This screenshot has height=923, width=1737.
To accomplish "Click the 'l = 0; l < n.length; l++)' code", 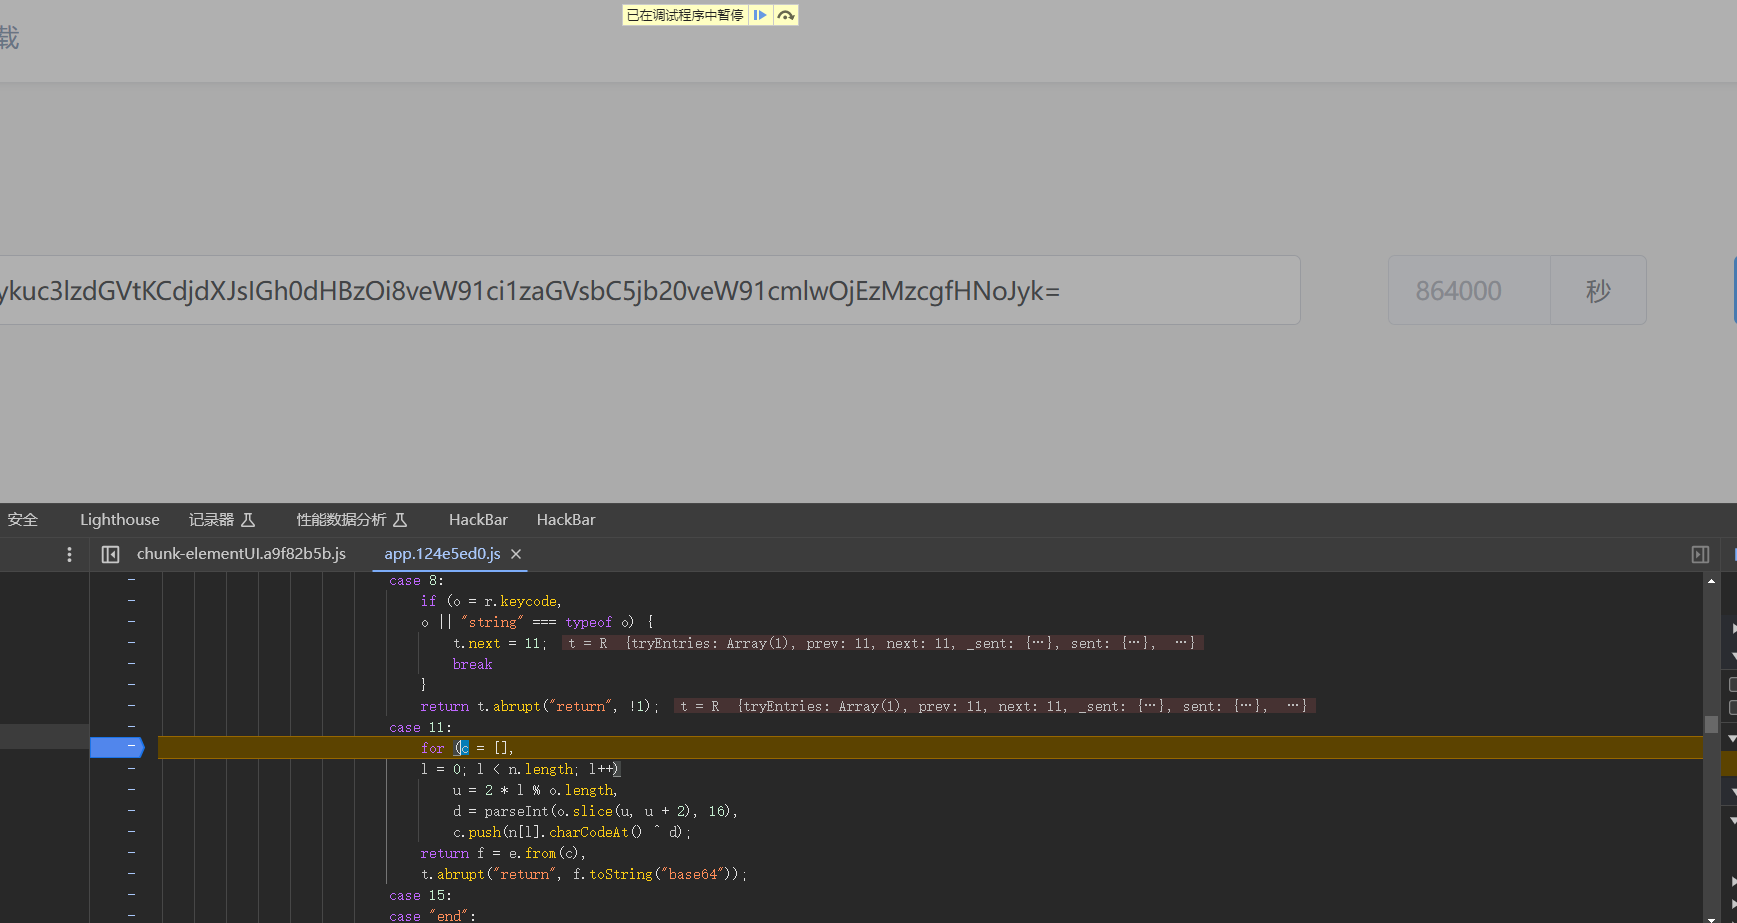I will (x=520, y=769).
